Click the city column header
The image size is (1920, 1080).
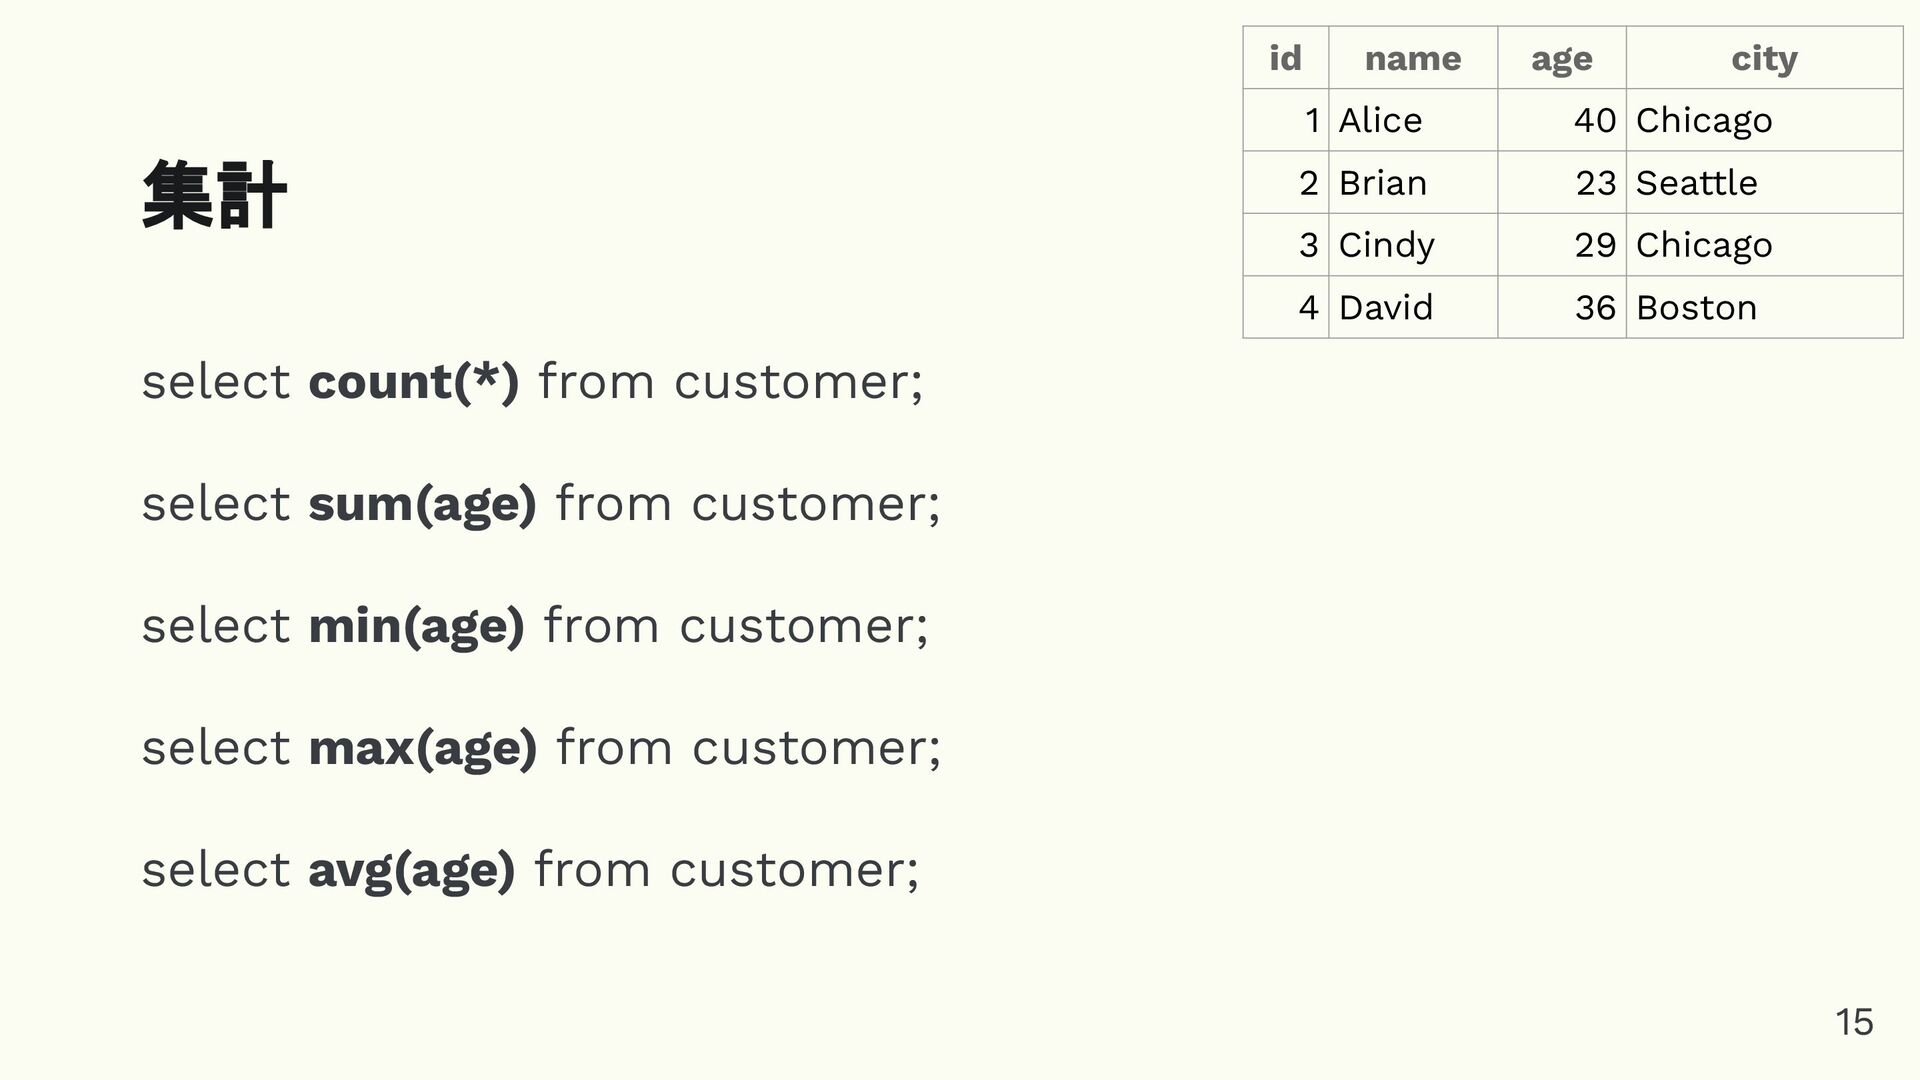[x=1765, y=58]
